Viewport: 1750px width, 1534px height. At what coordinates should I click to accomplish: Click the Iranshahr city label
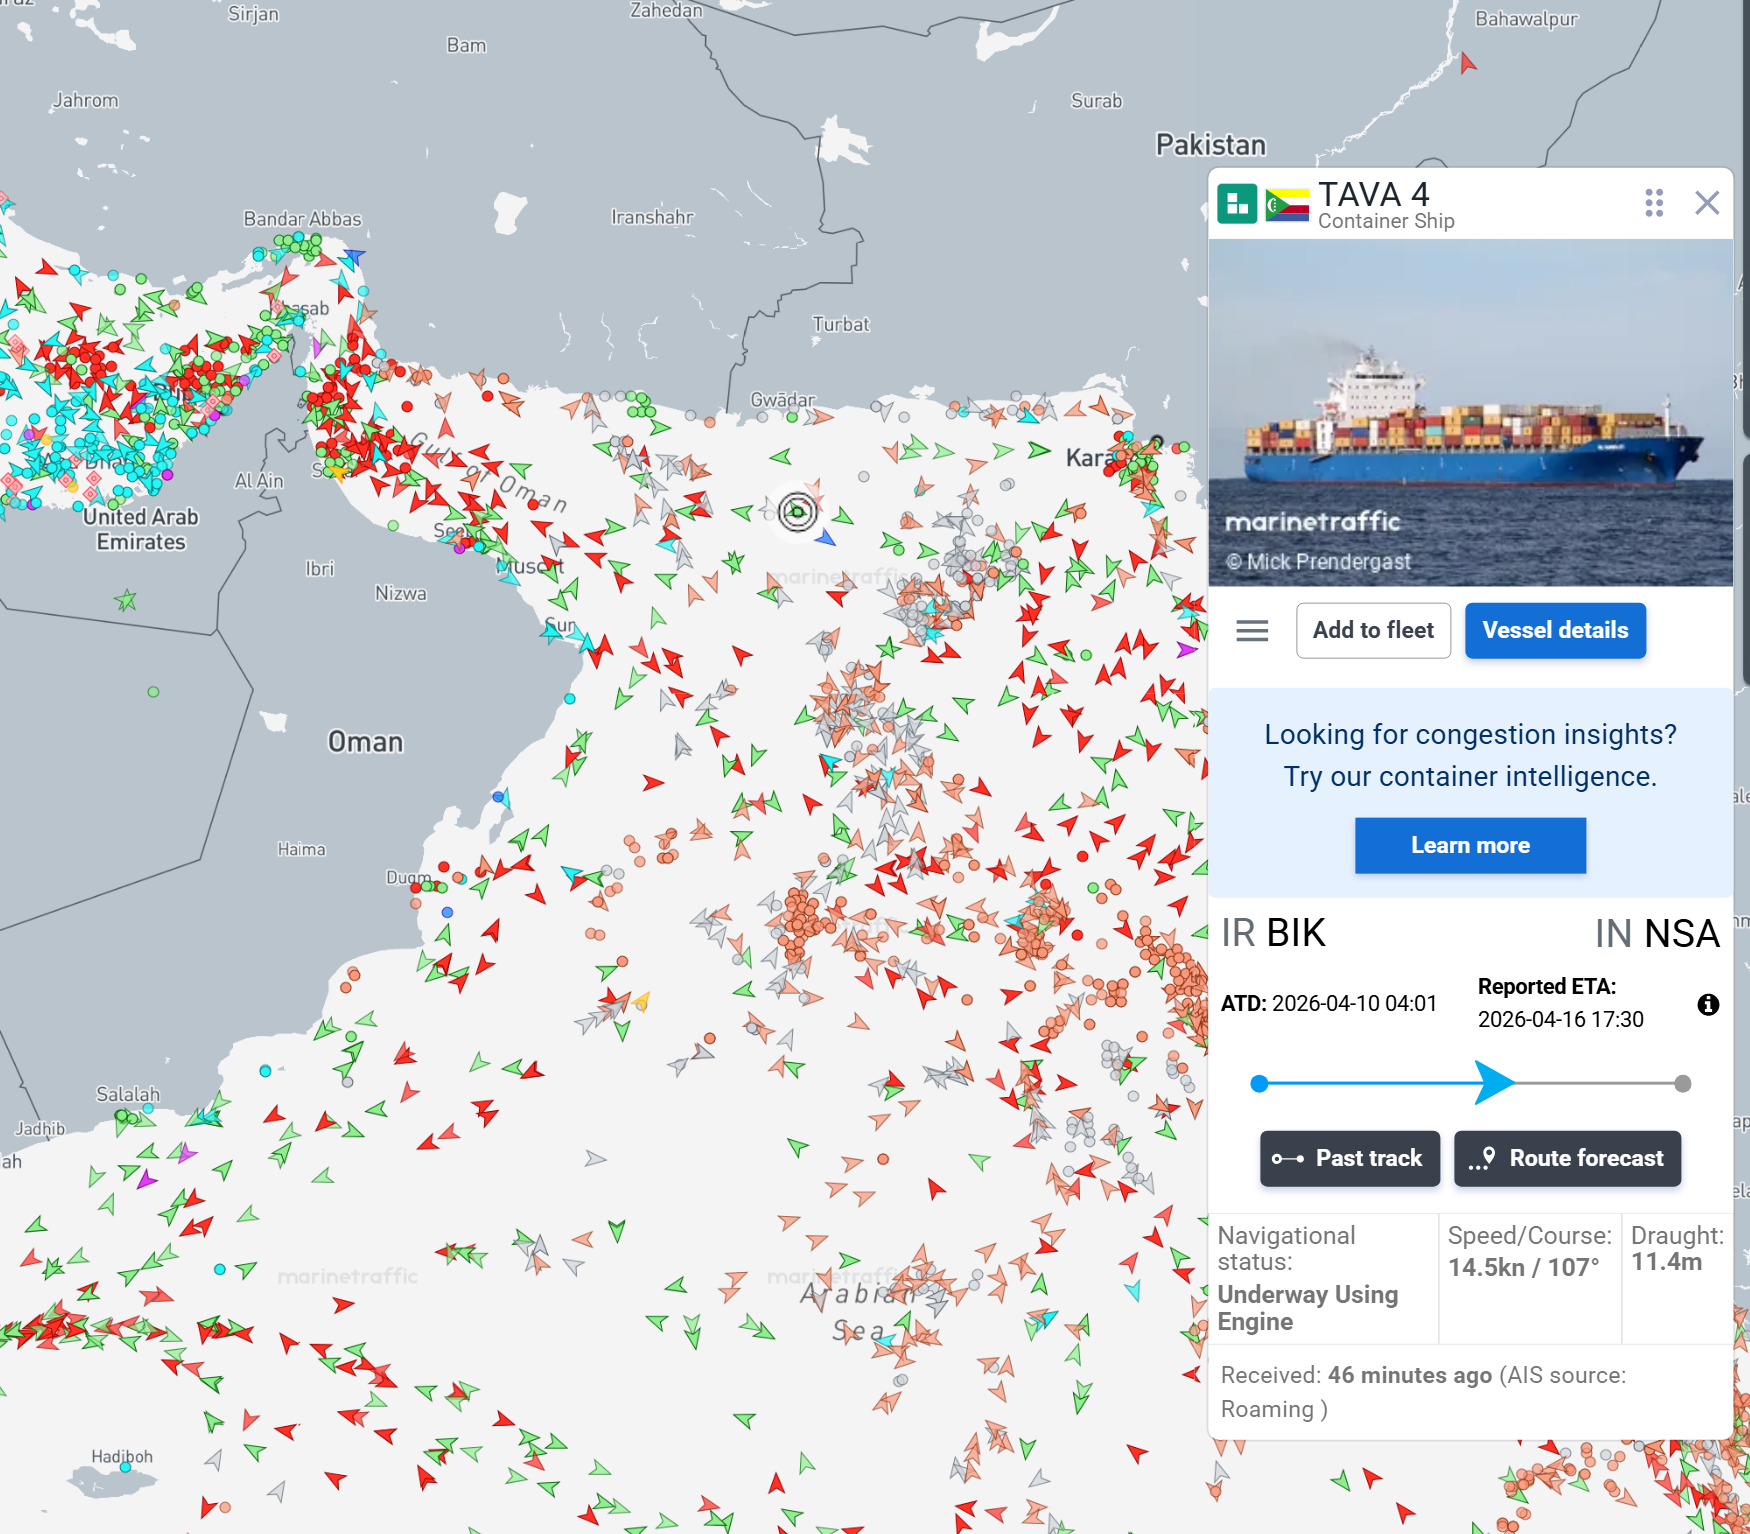click(652, 217)
